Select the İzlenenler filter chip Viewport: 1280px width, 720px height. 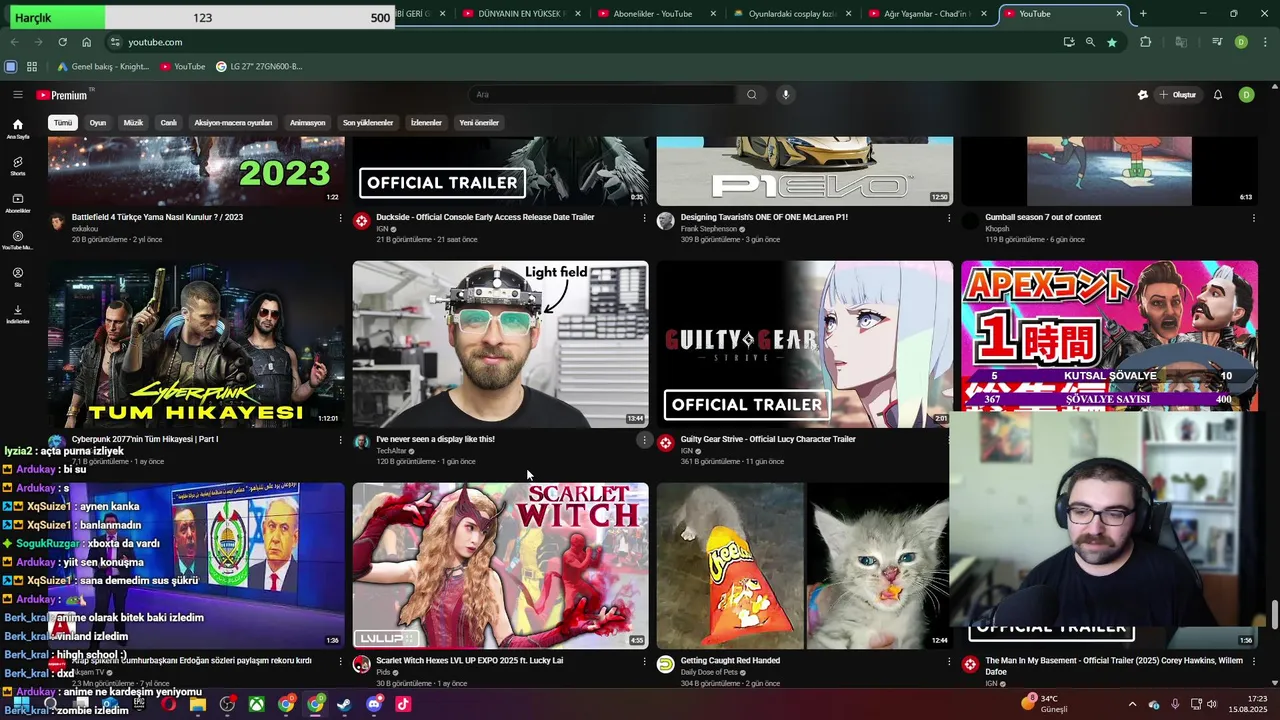tap(426, 123)
